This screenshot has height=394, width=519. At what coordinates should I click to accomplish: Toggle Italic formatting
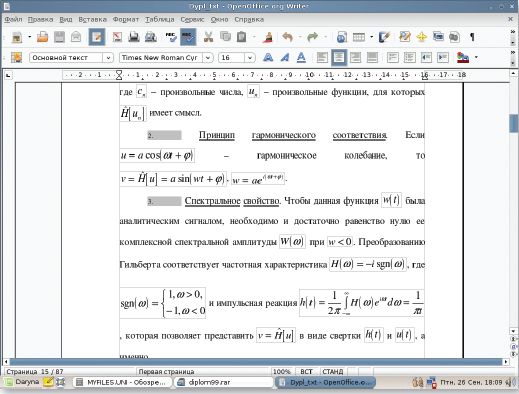(x=285, y=58)
